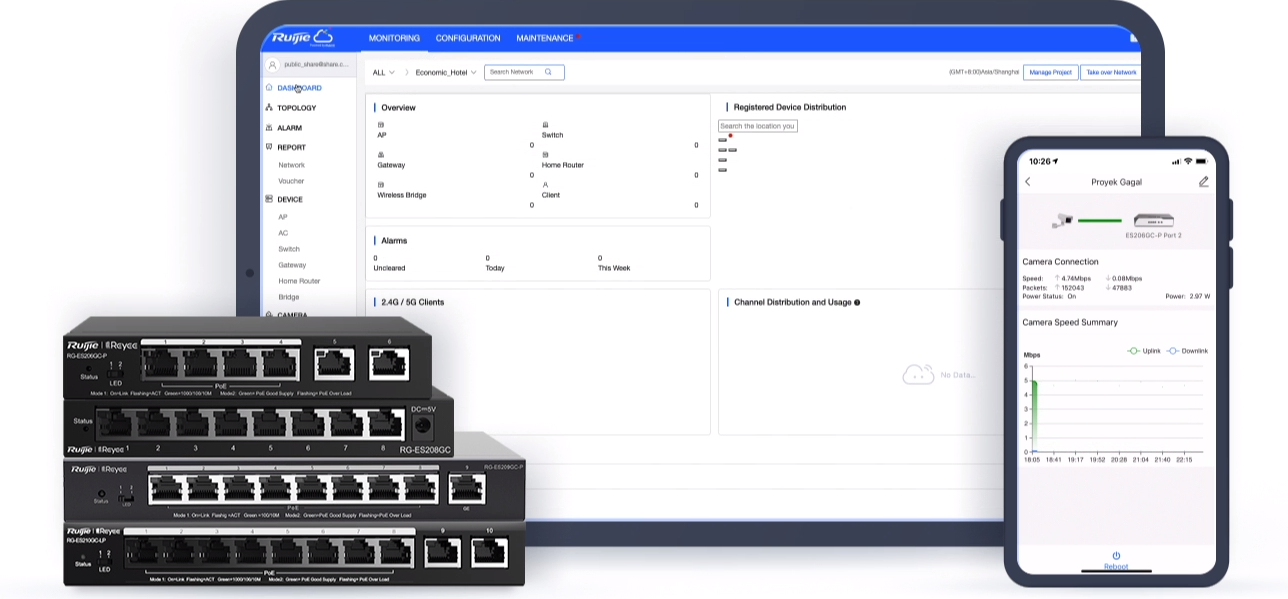Expand the ALL network dropdown
This screenshot has height=599, width=1288.
coord(383,72)
